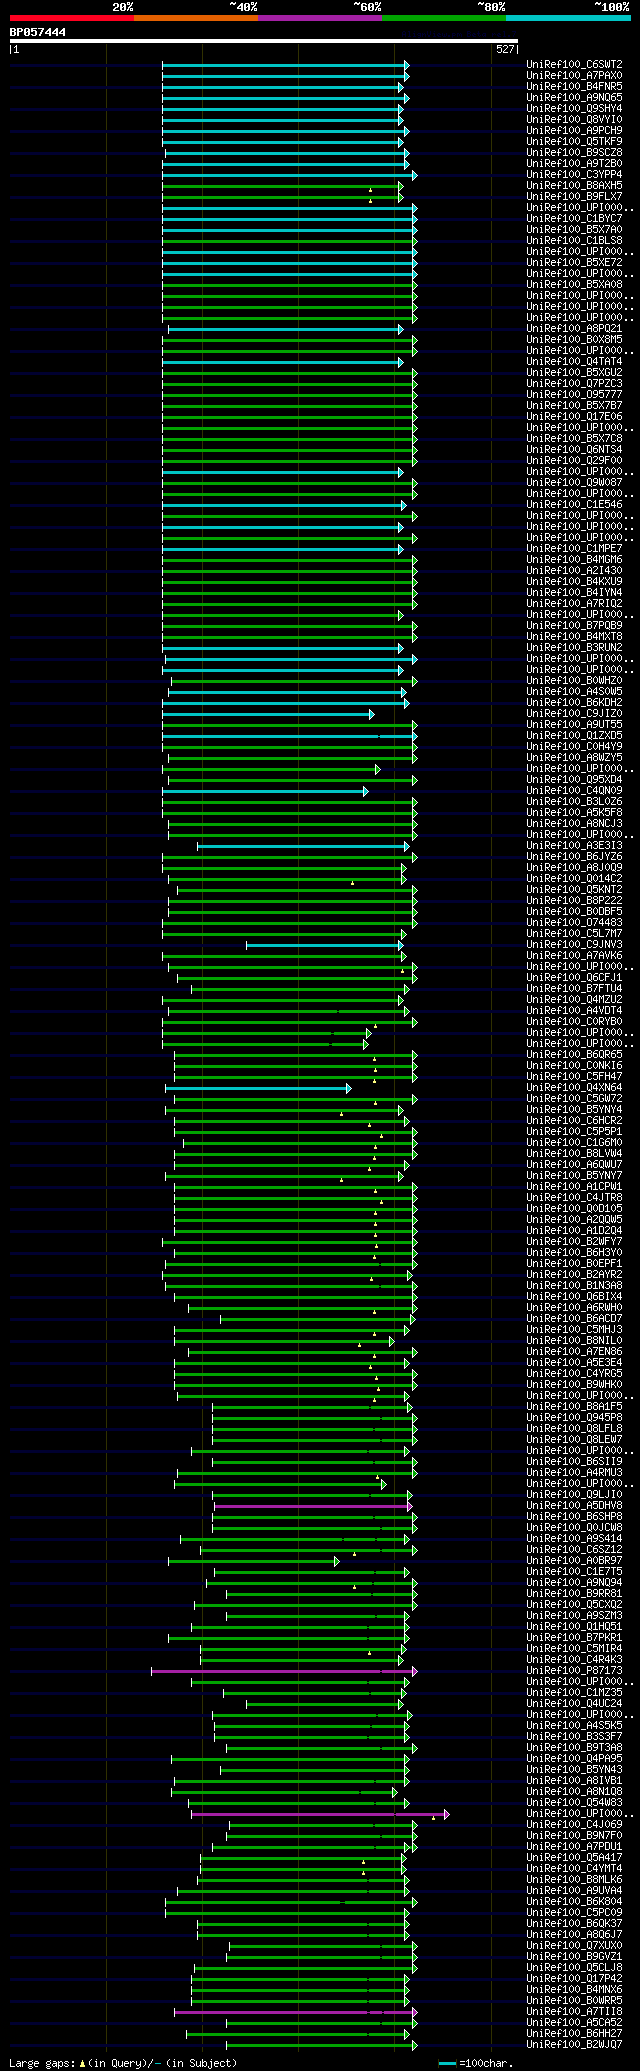Screen dimensions: 640x2071
Task: Select the UniRef100_B6K804 entry
Action: [574, 1902]
